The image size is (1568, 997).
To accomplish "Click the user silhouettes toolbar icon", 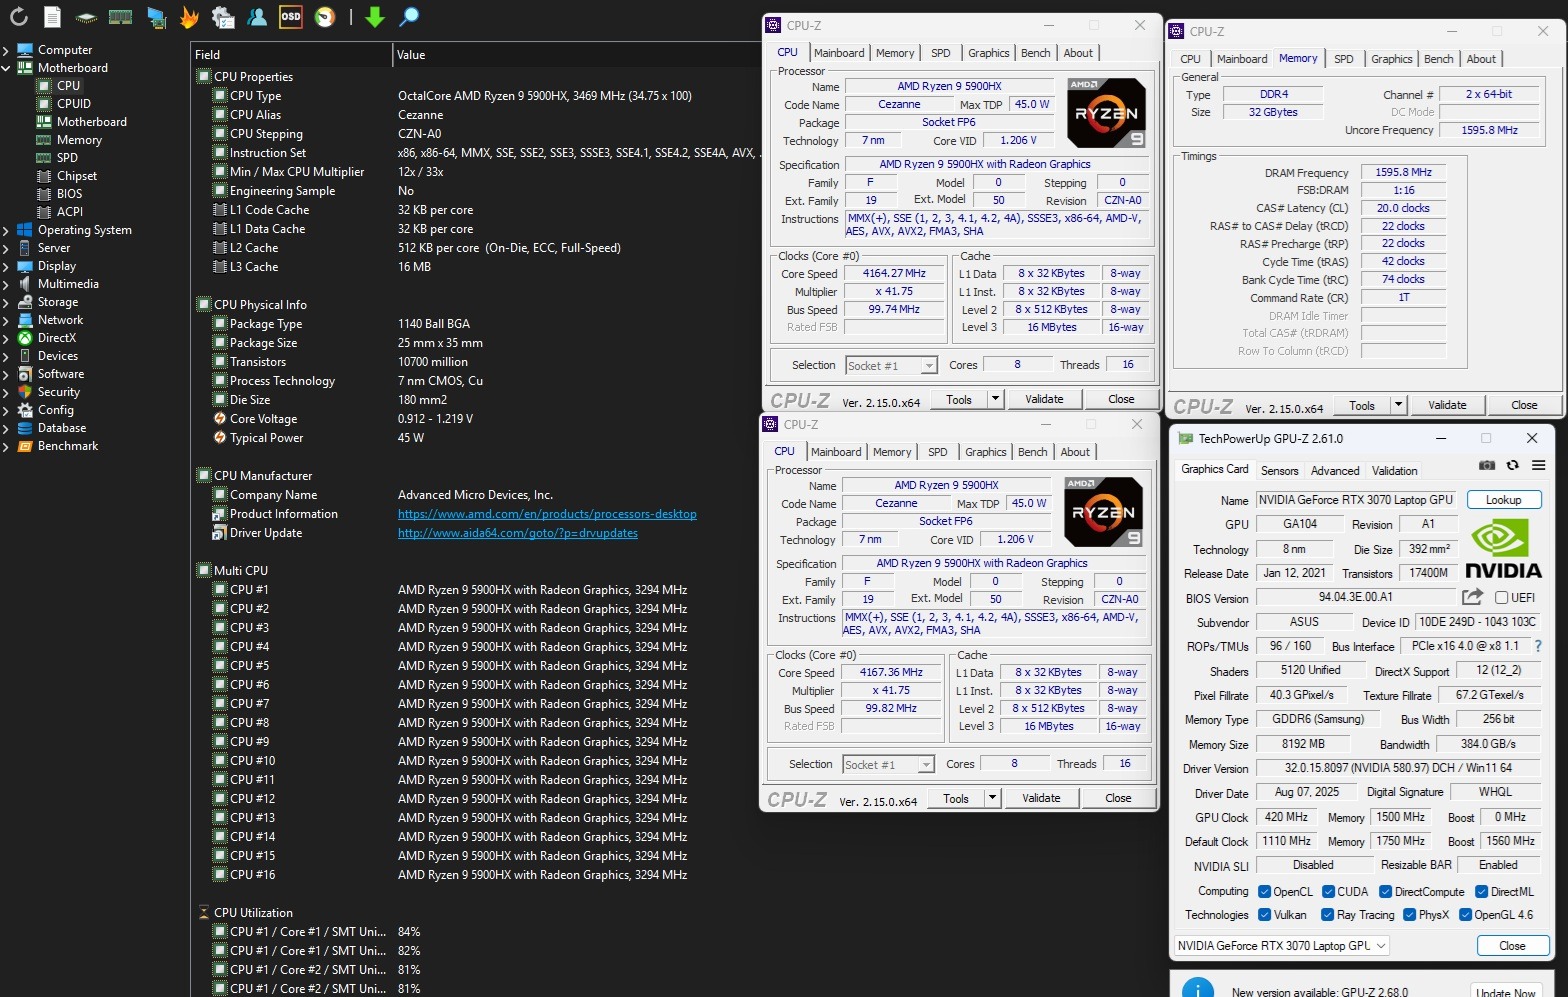I will 258,17.
